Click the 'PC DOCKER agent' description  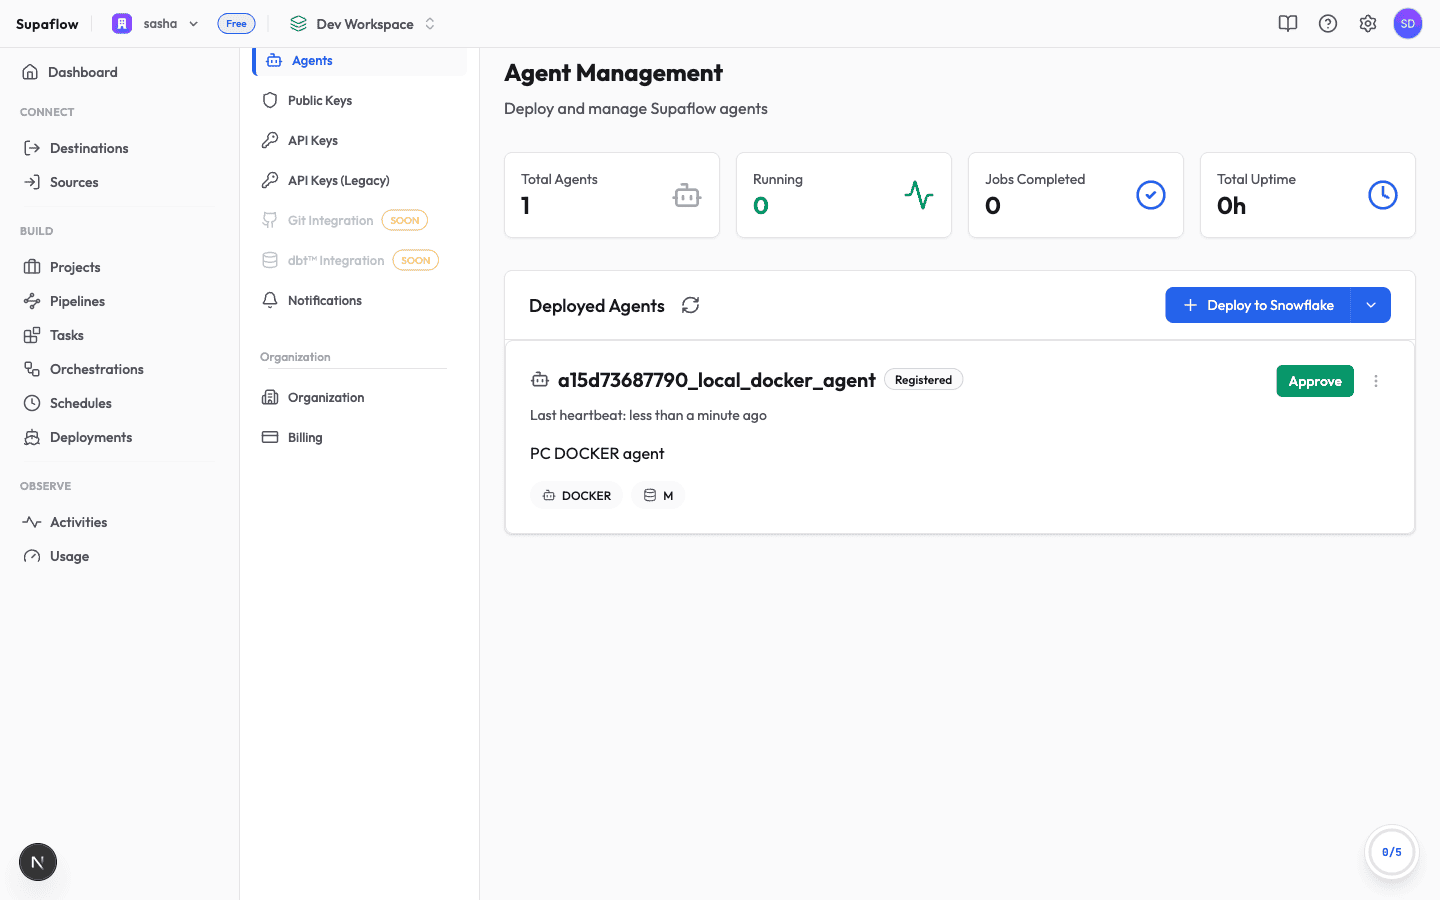click(x=597, y=453)
